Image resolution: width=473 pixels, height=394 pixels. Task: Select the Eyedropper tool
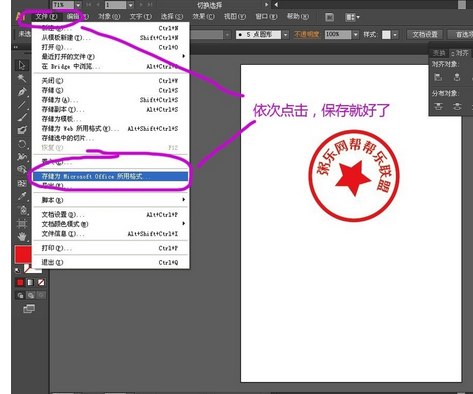[22, 196]
